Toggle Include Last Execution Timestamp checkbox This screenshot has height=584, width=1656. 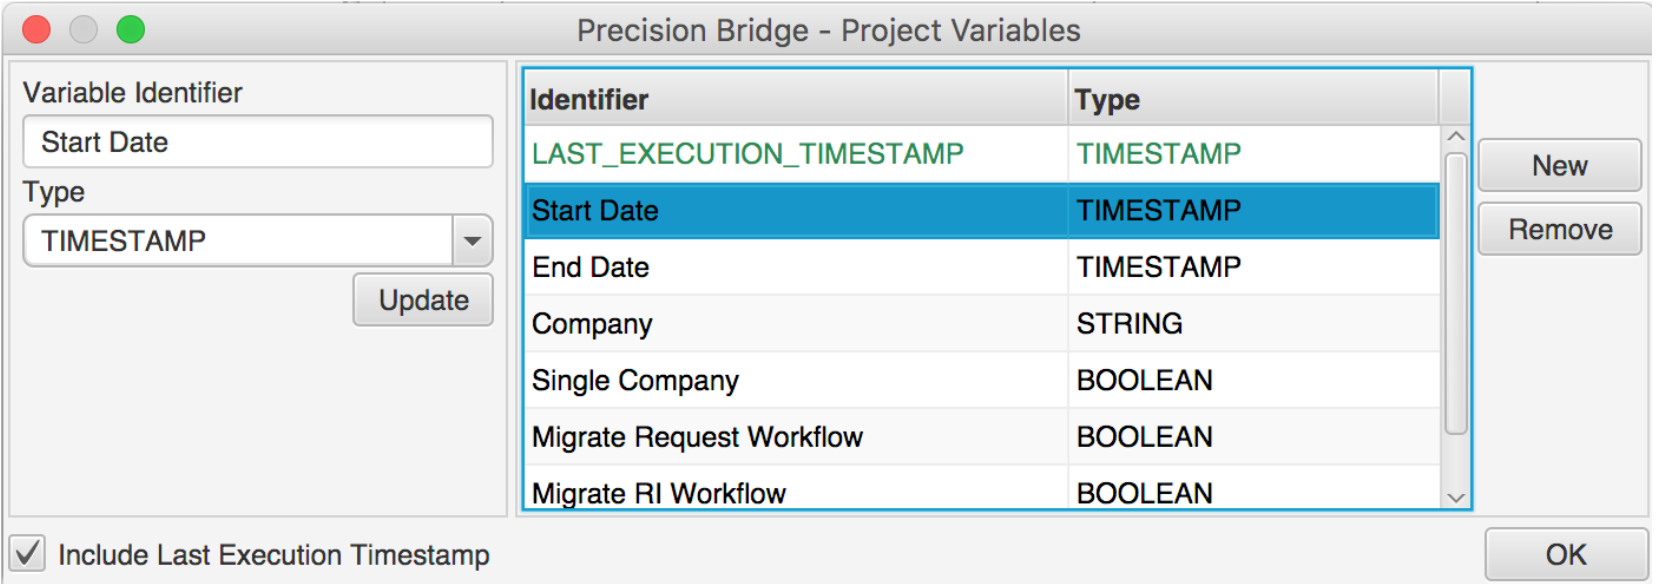[28, 553]
